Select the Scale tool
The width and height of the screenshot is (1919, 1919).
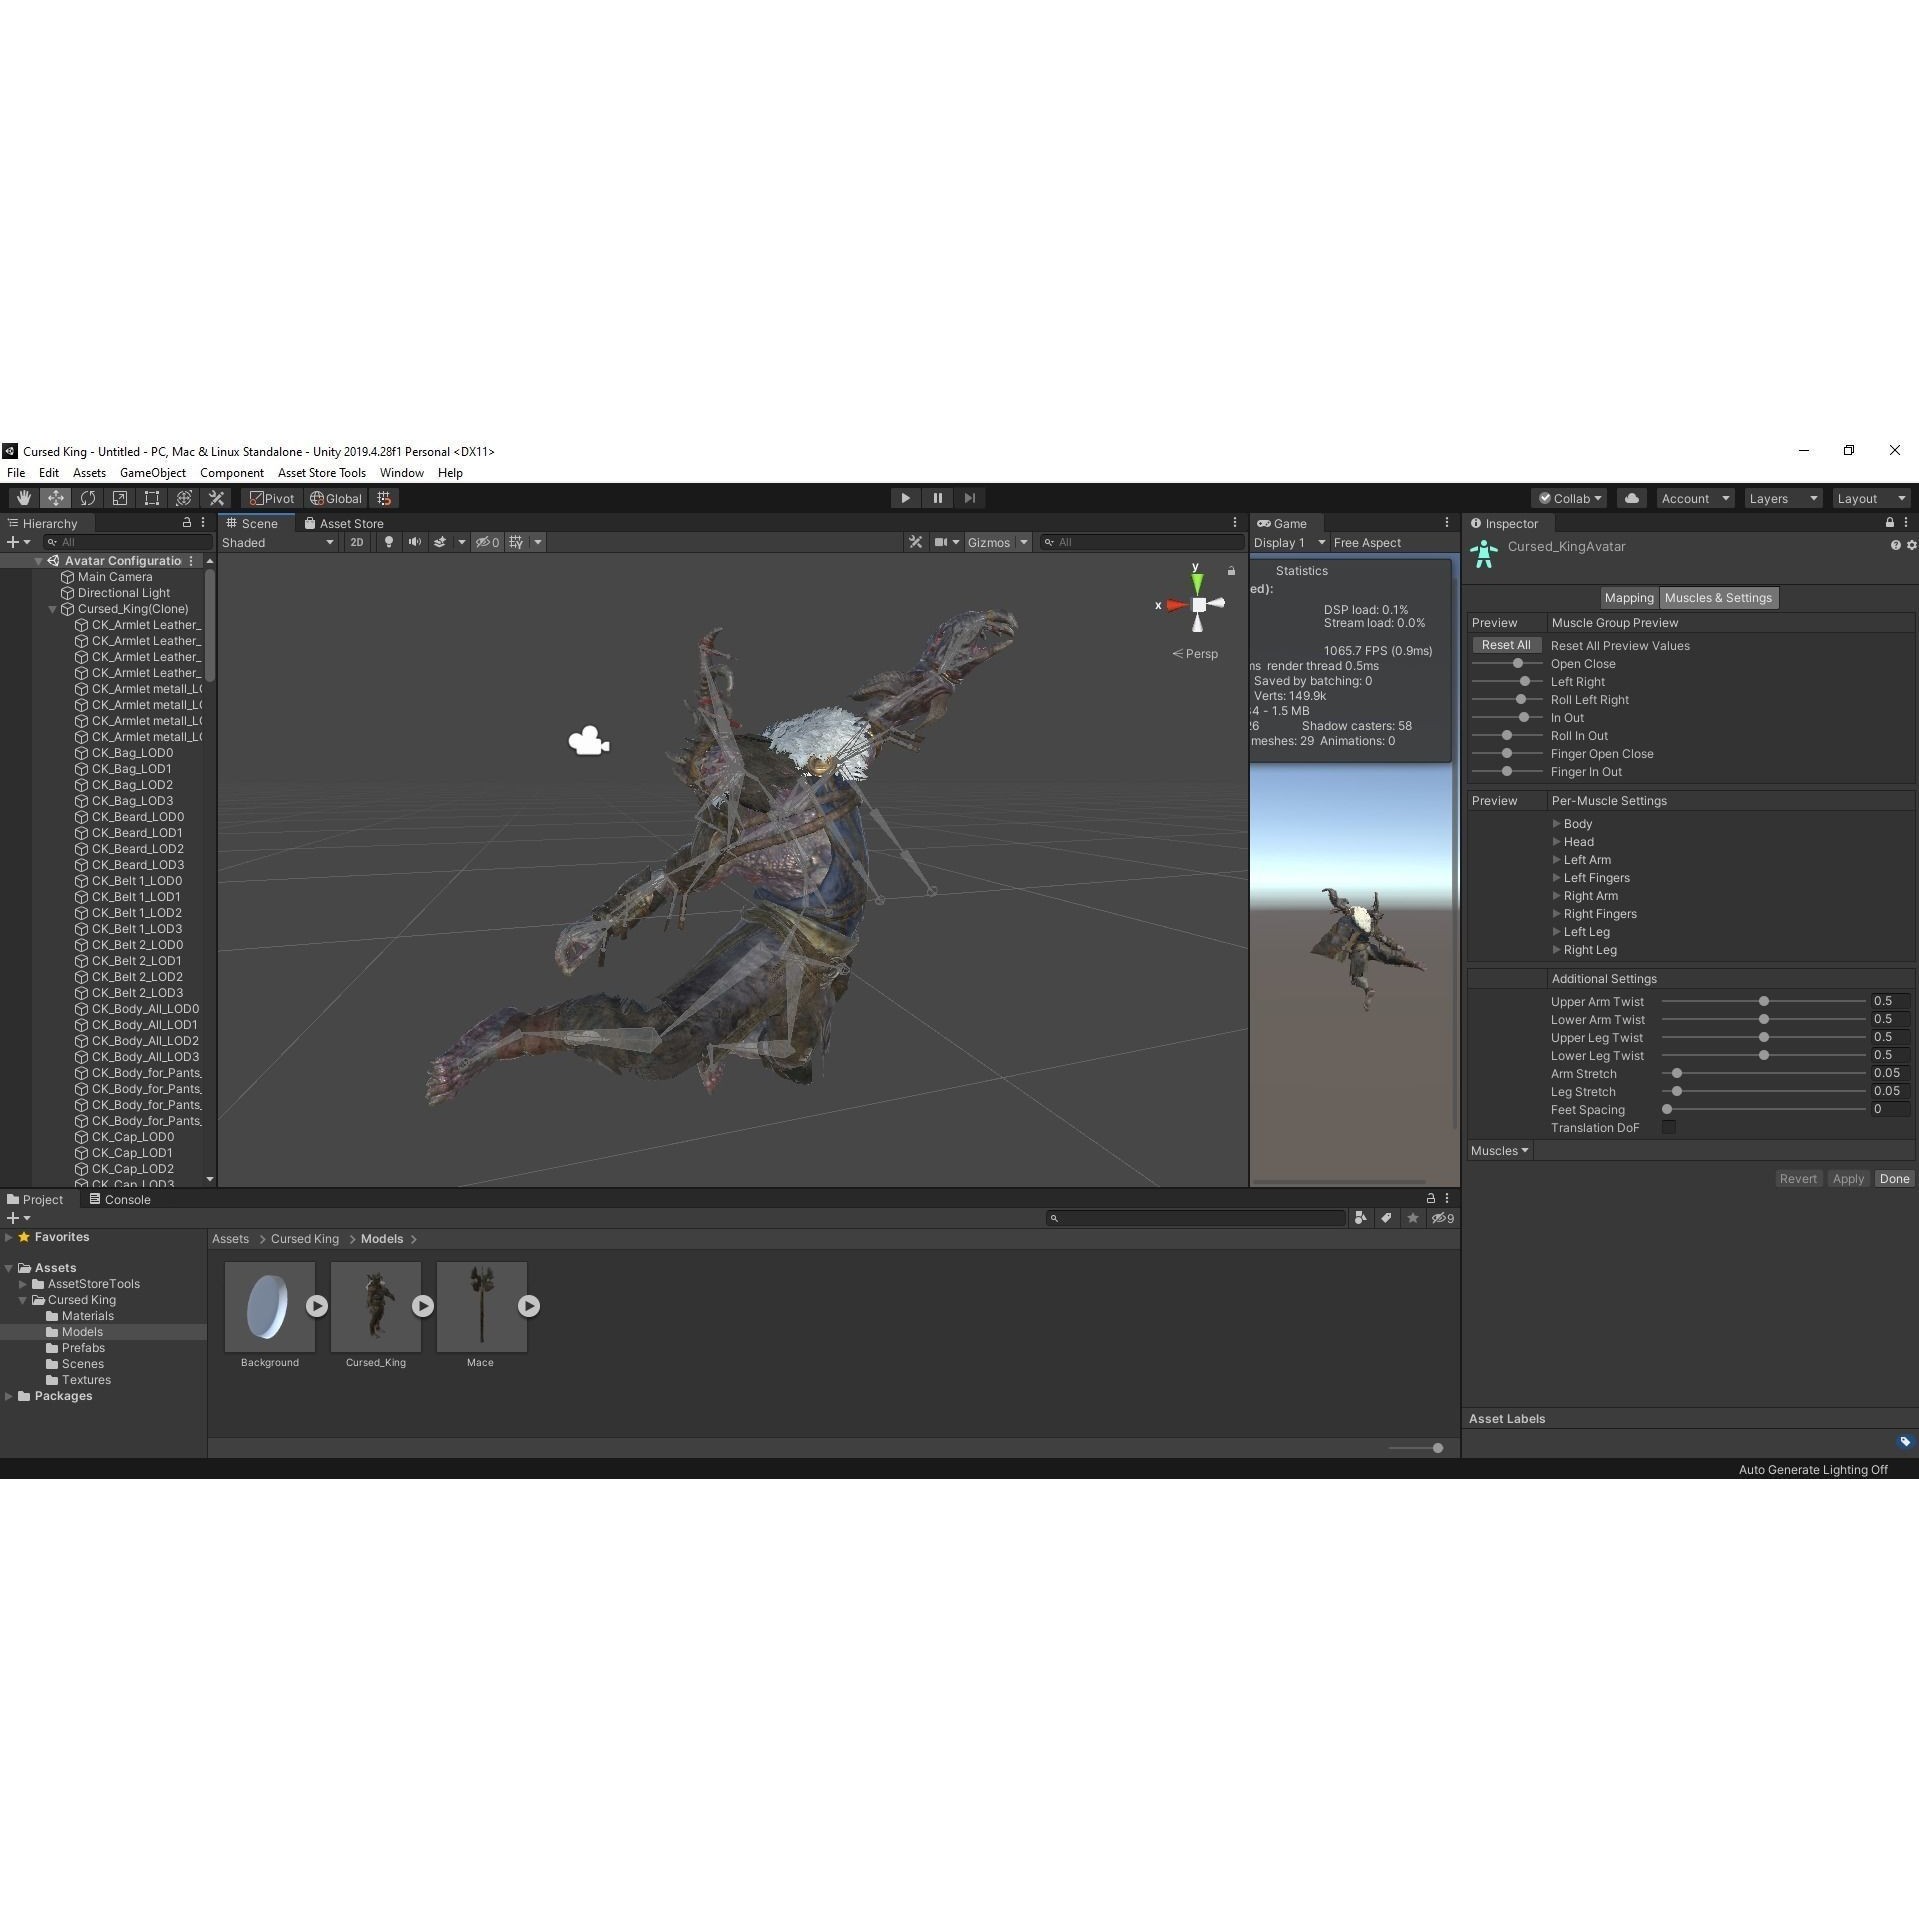click(x=120, y=497)
